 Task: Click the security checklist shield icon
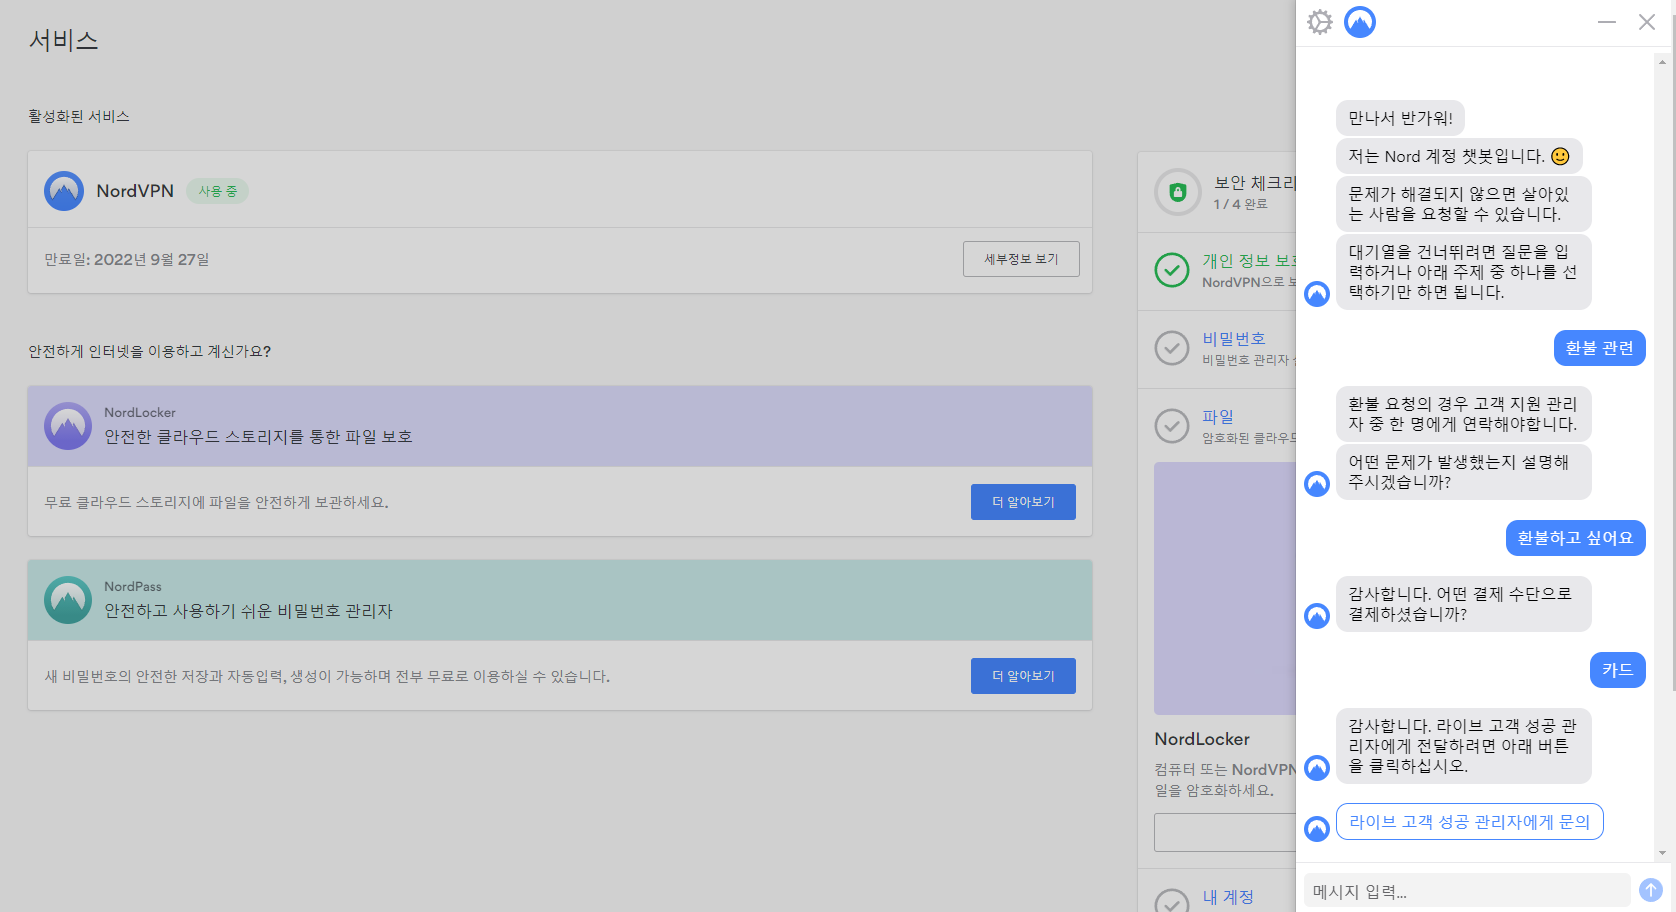point(1178,192)
